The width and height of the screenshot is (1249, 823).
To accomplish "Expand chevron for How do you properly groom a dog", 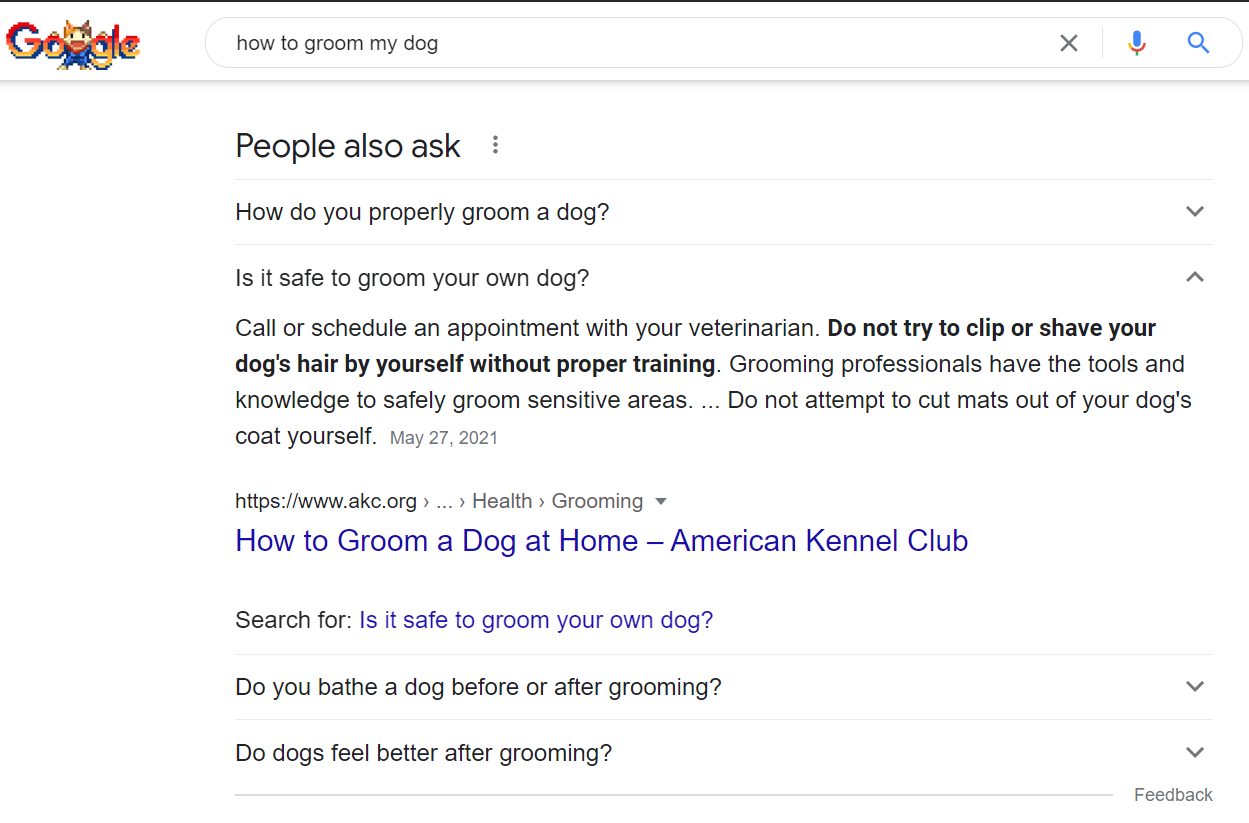I will point(1194,212).
